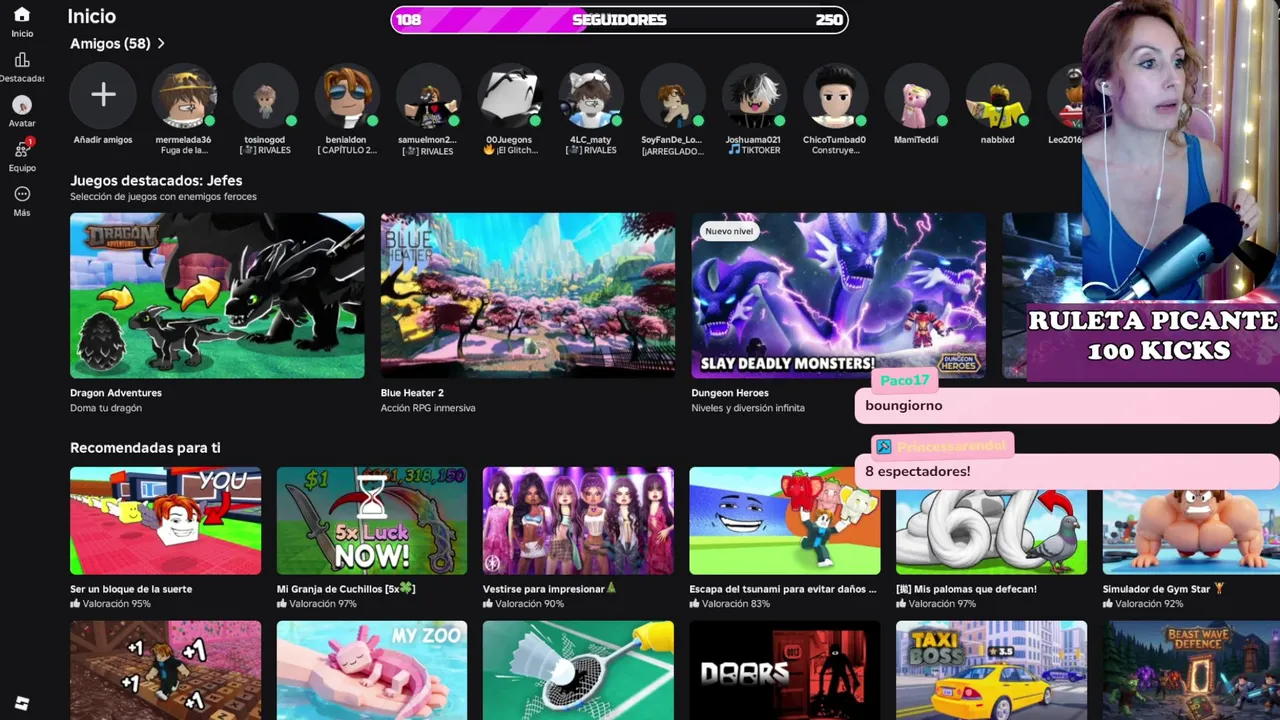
Task: Open friend avatar samuelmon2...
Action: pos(428,96)
